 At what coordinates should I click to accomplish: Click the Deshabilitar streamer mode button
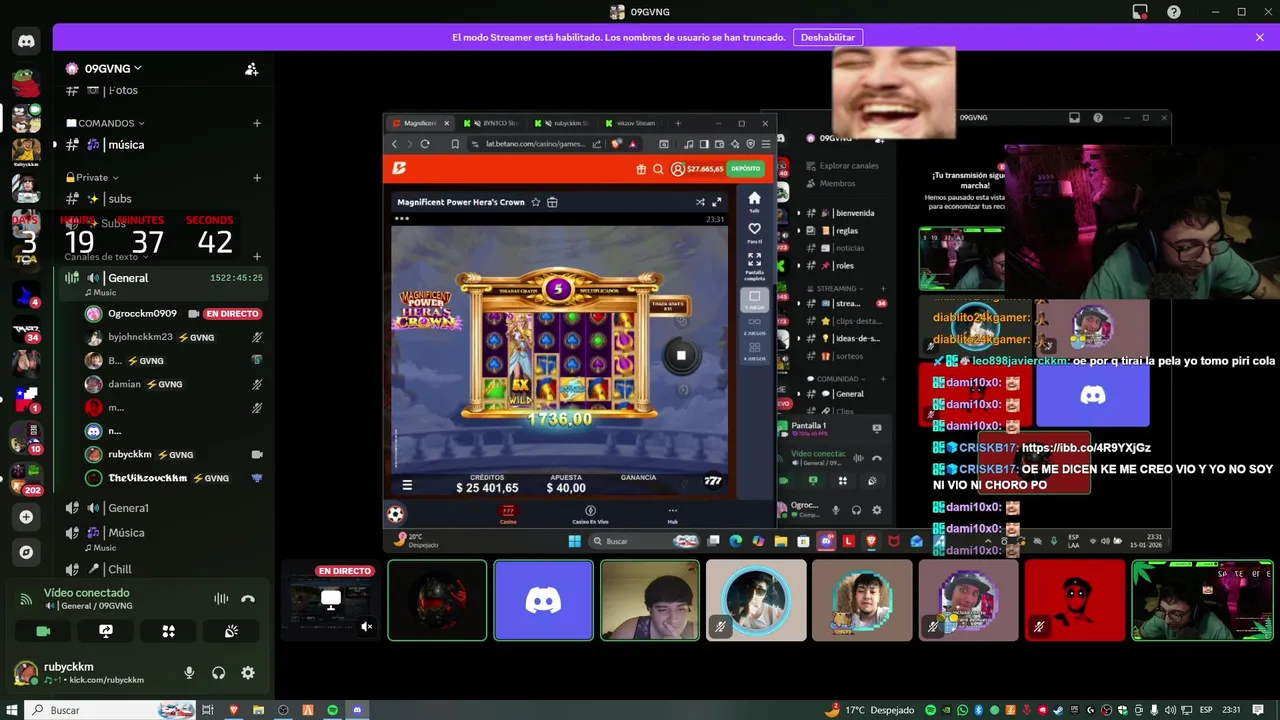828,37
